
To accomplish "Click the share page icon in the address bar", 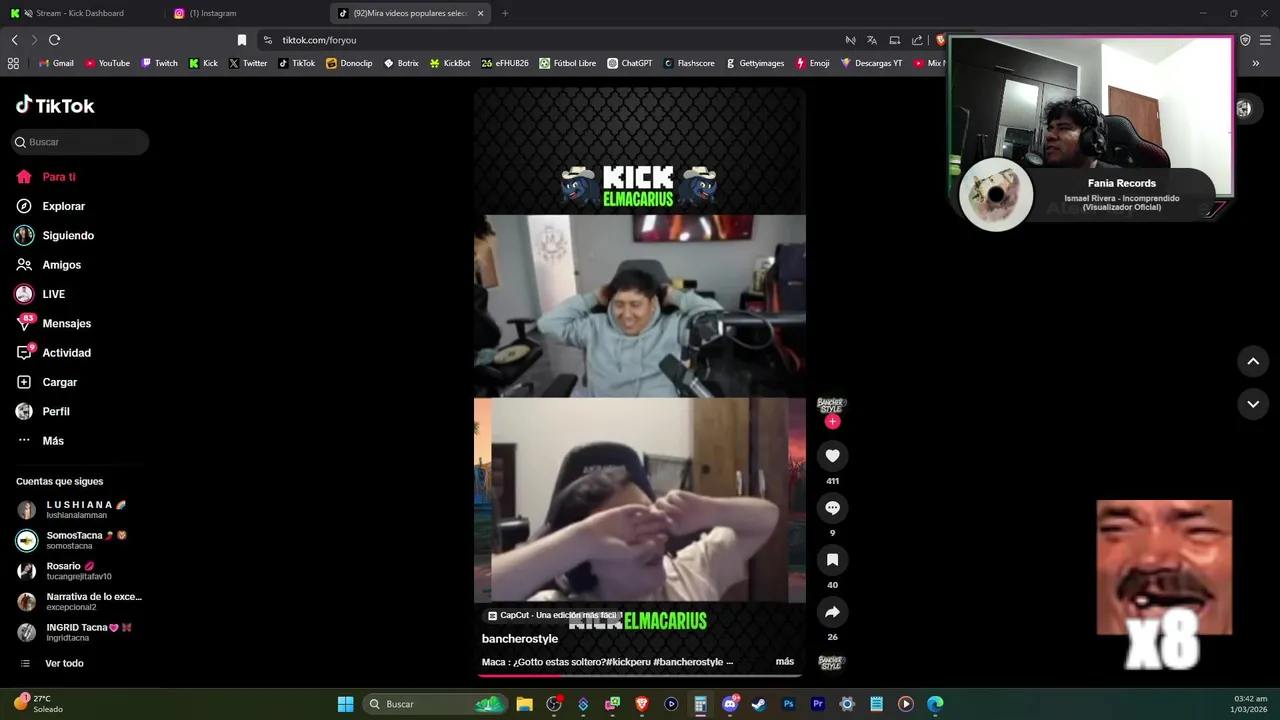I will pos(917,40).
